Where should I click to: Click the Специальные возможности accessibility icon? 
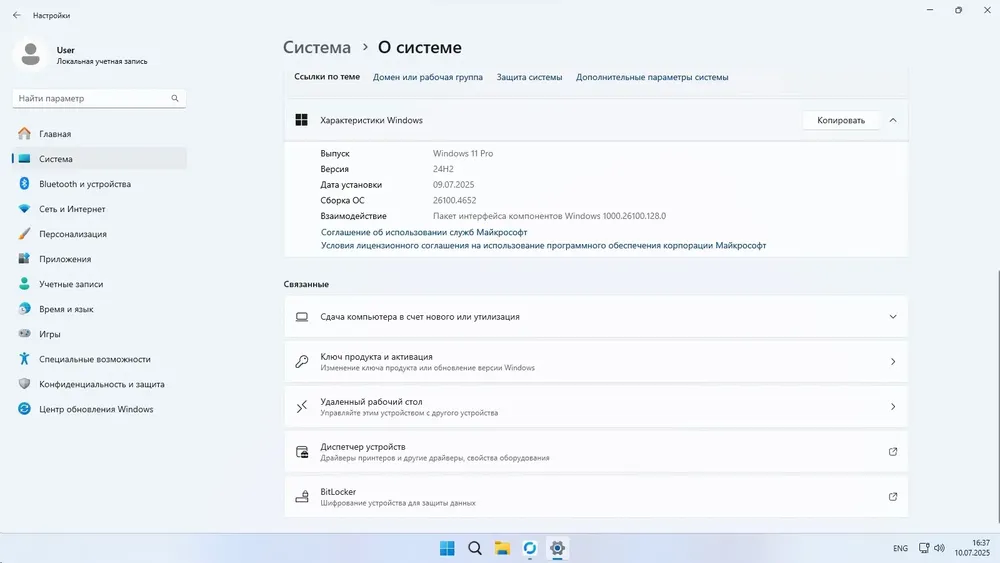[x=24, y=358]
